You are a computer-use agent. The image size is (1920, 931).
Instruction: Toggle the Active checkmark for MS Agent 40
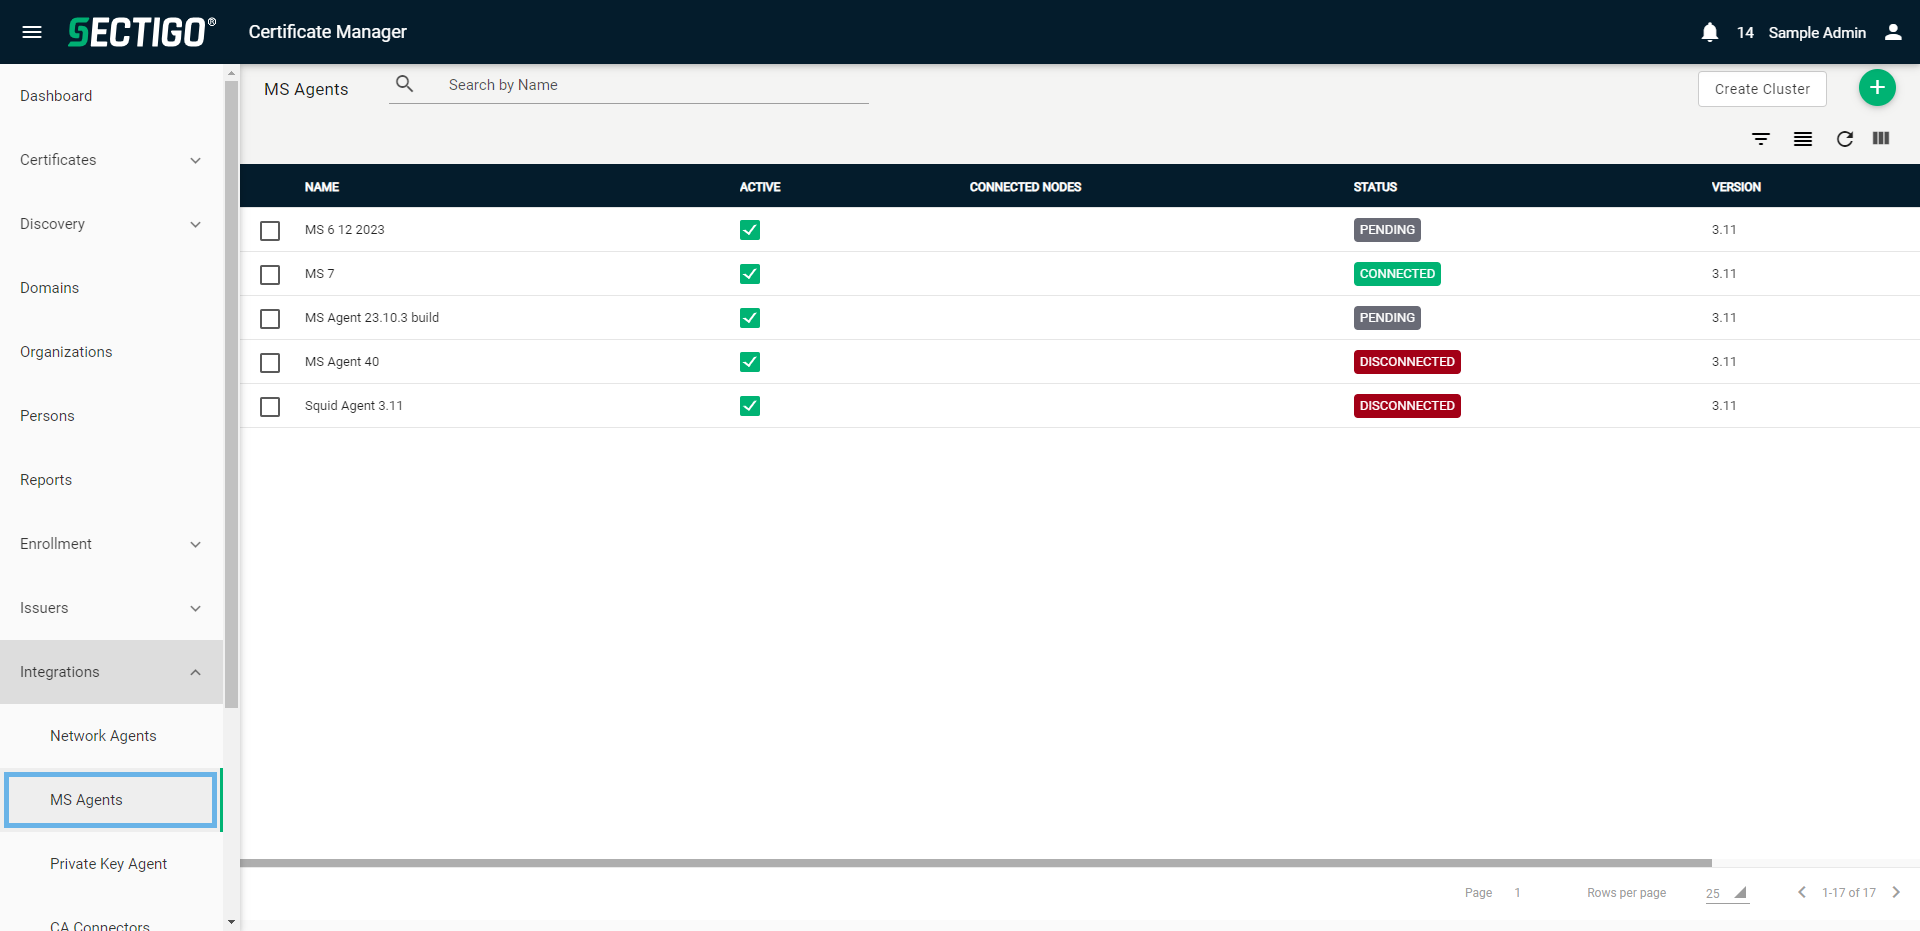click(x=750, y=362)
